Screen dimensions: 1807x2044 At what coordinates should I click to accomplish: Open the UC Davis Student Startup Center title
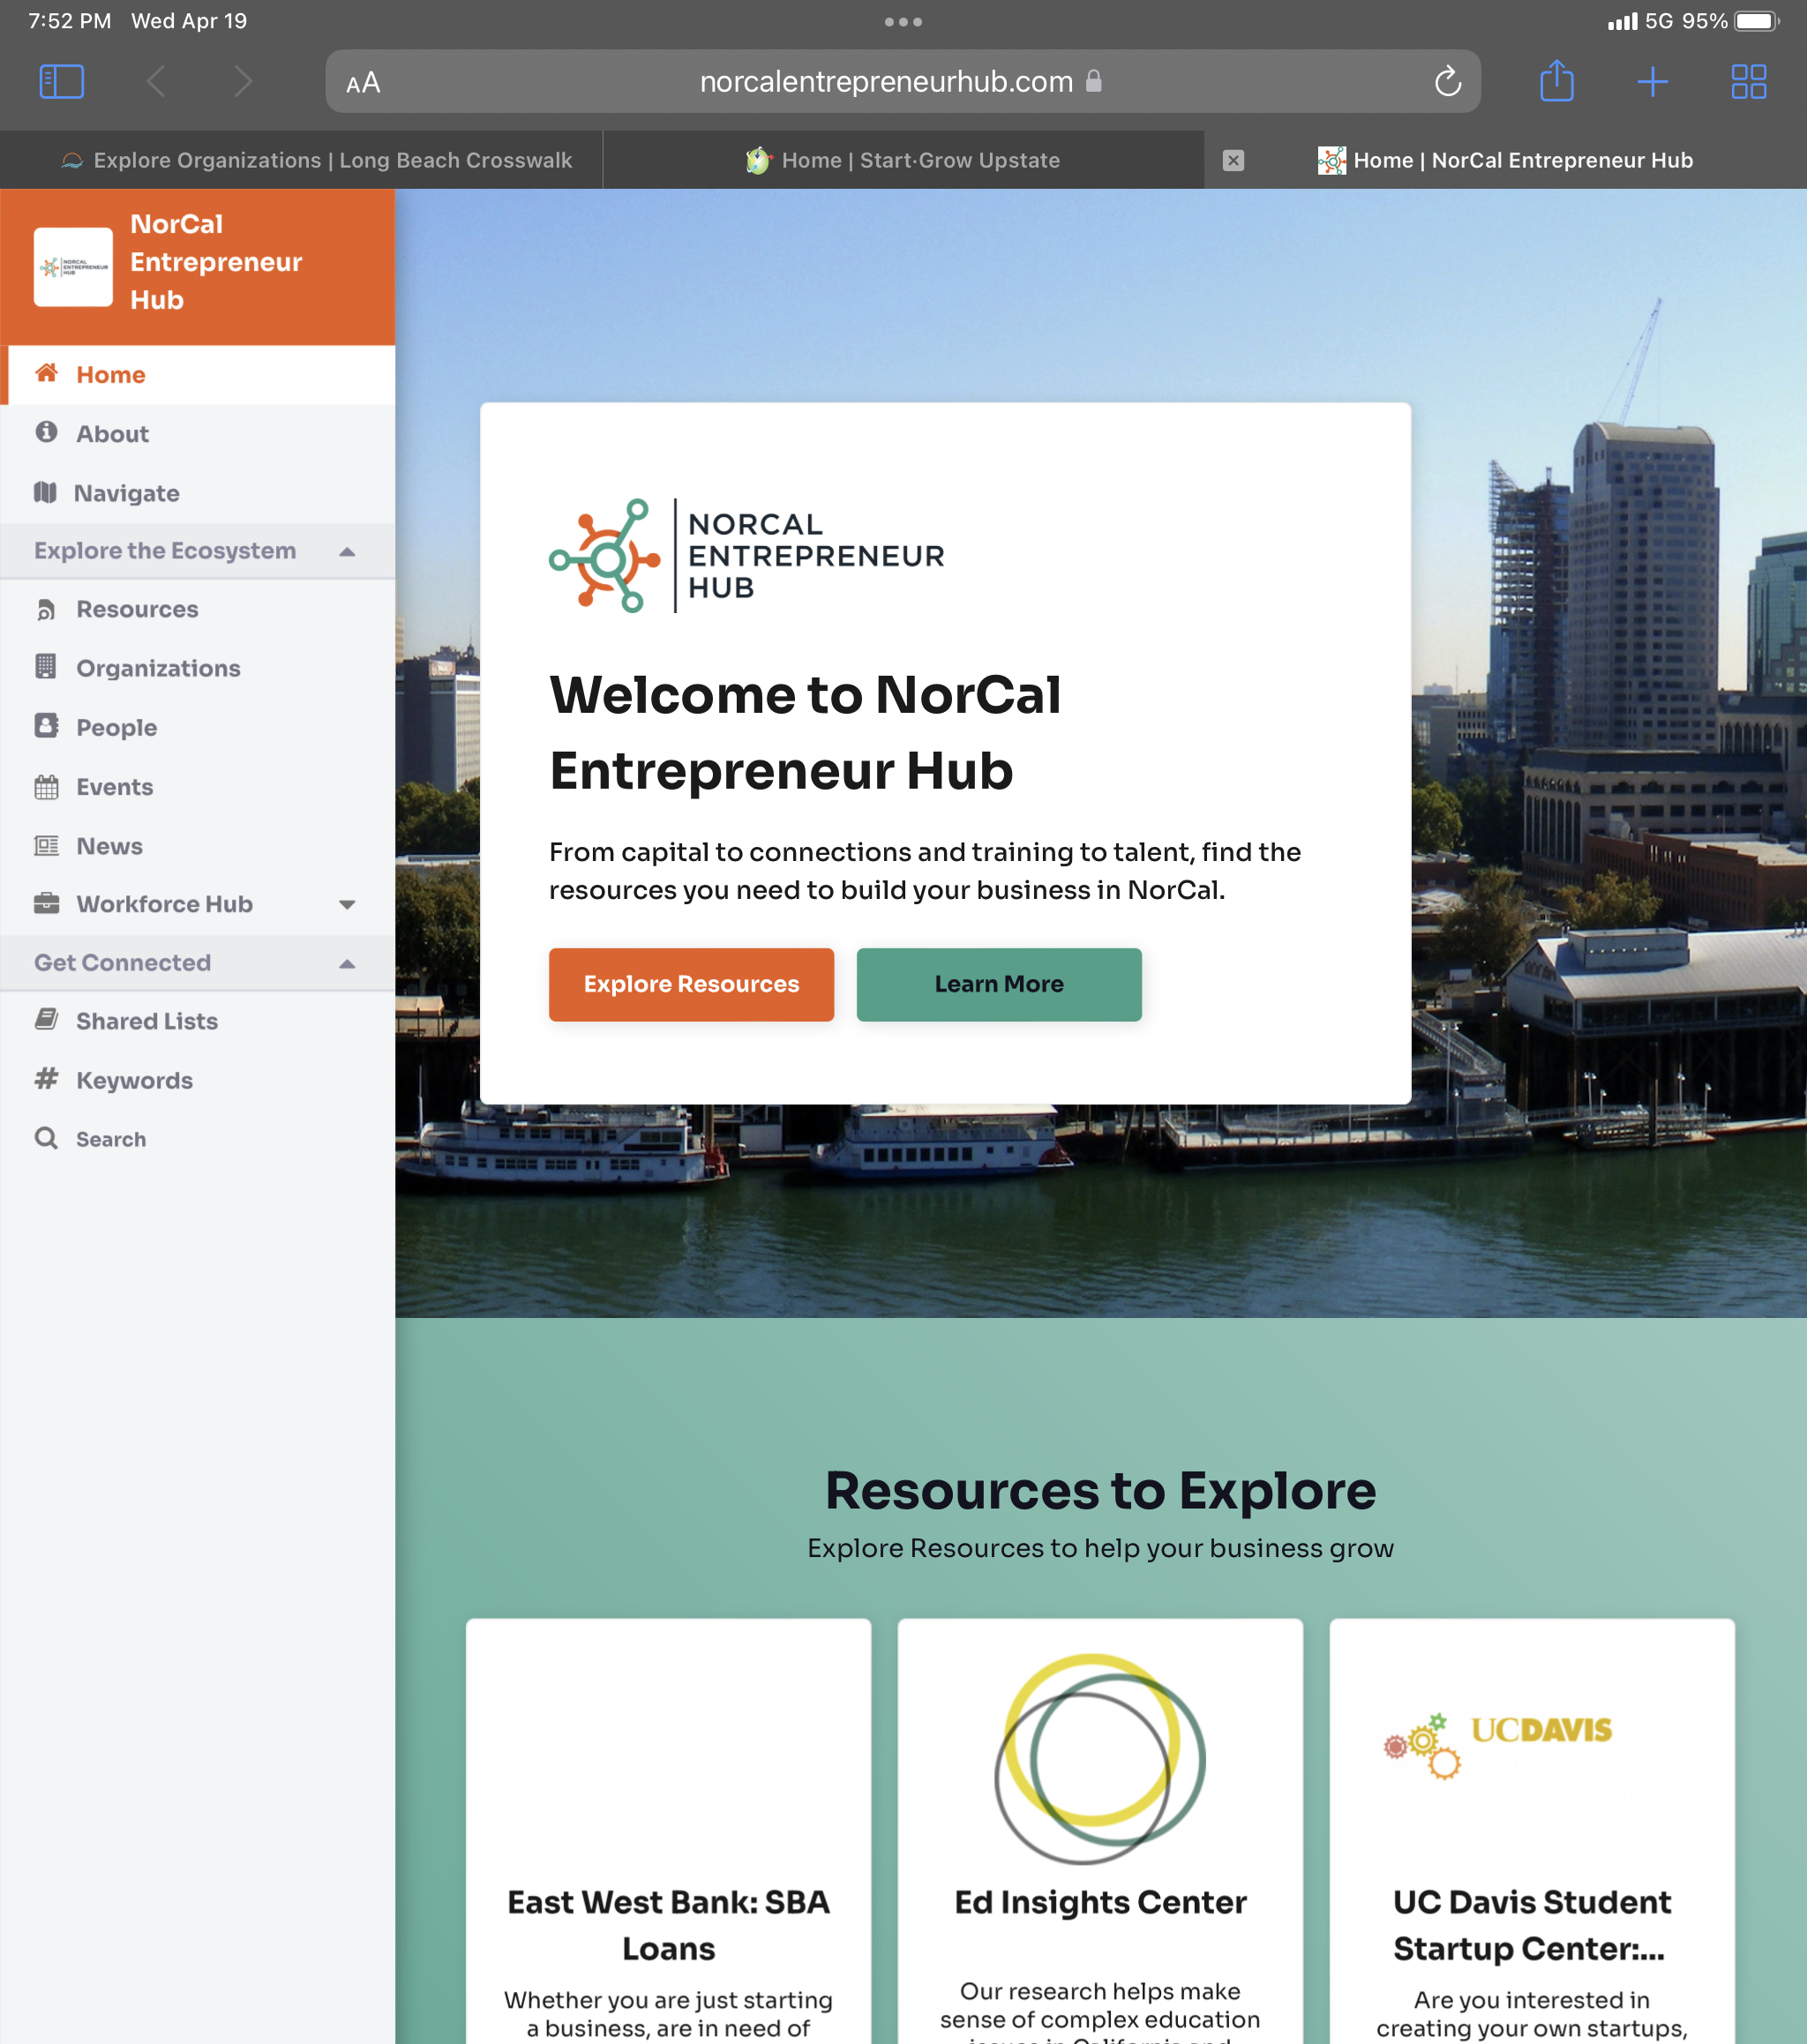pyautogui.click(x=1531, y=1925)
